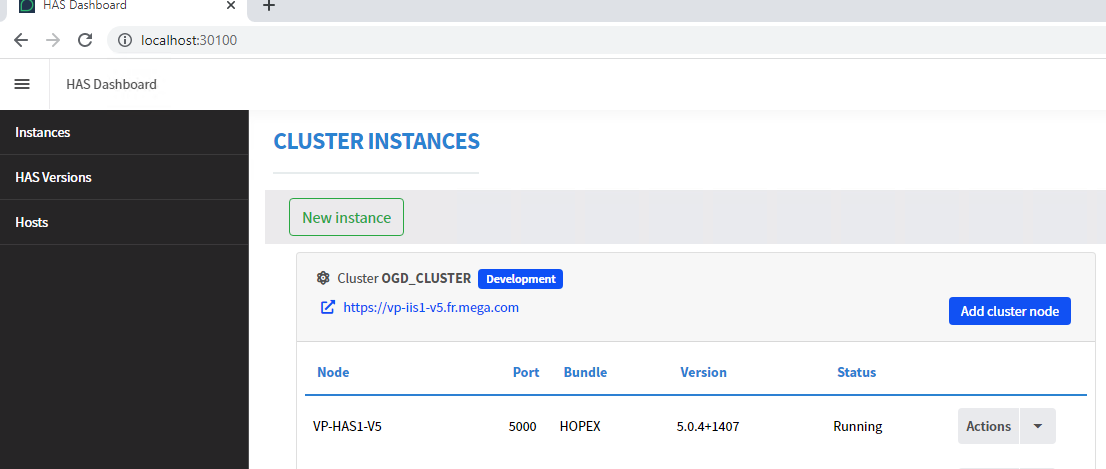Click the cluster gear icon beside OGD_CLUSTER
The height and width of the screenshot is (469, 1106).
(323, 279)
